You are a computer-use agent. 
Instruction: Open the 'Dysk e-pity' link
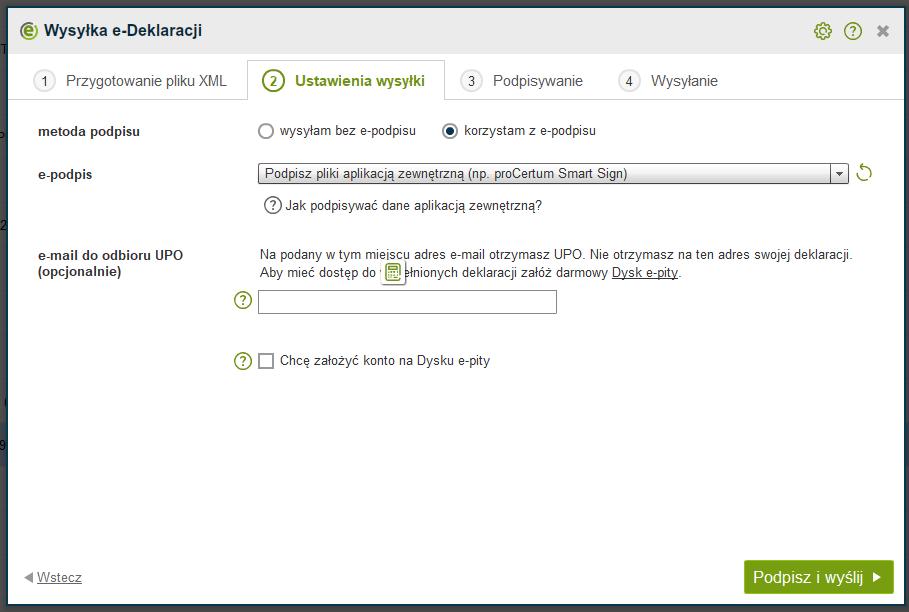645,273
